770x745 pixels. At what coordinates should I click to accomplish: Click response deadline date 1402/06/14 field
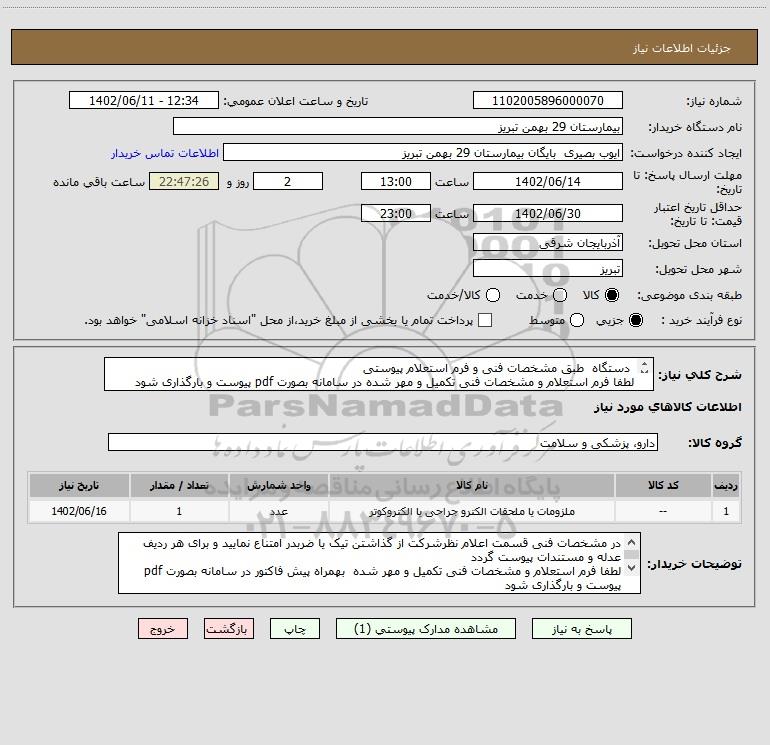point(548,181)
